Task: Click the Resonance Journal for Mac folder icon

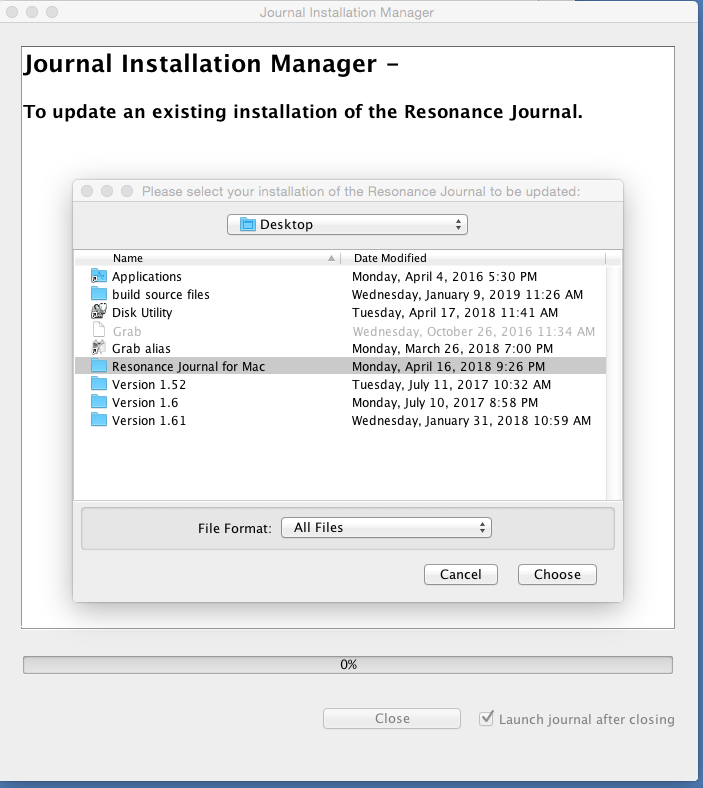Action: (99, 366)
